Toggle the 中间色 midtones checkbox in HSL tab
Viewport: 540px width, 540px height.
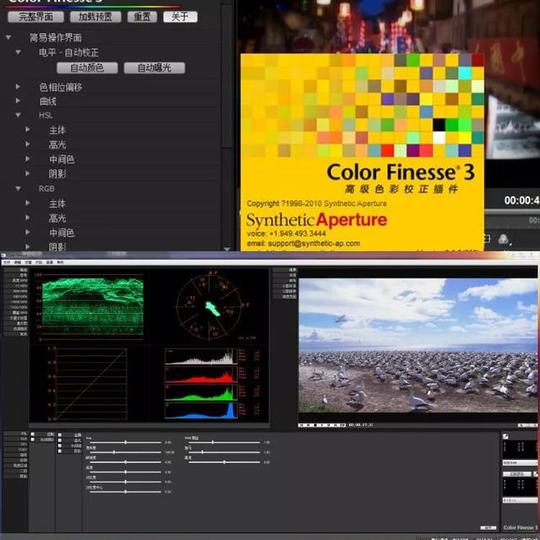60,446
